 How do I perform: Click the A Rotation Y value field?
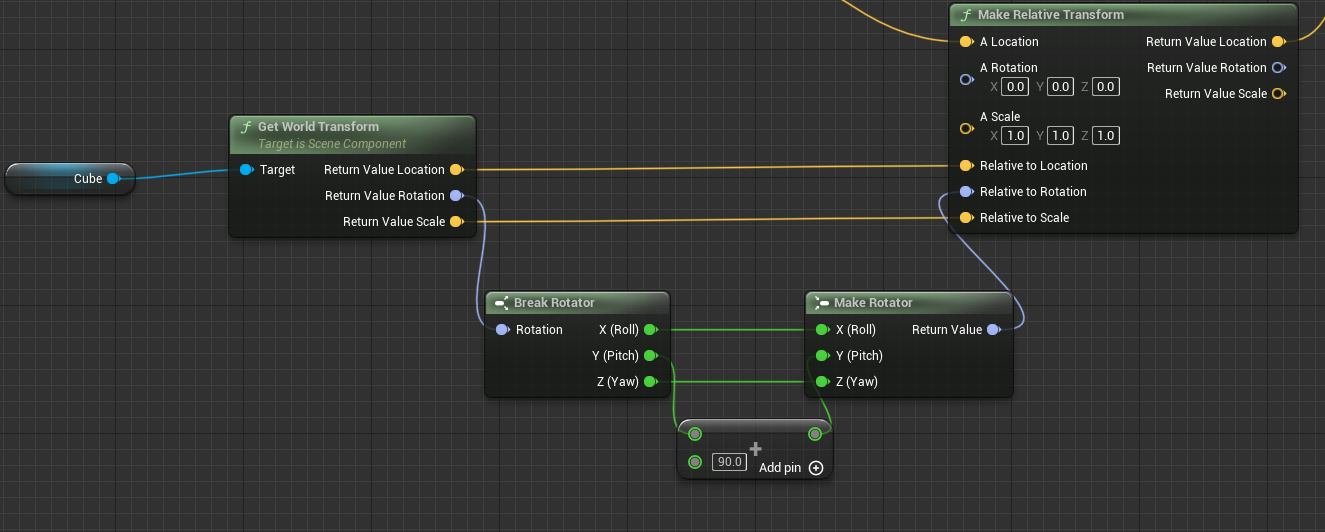(1061, 87)
